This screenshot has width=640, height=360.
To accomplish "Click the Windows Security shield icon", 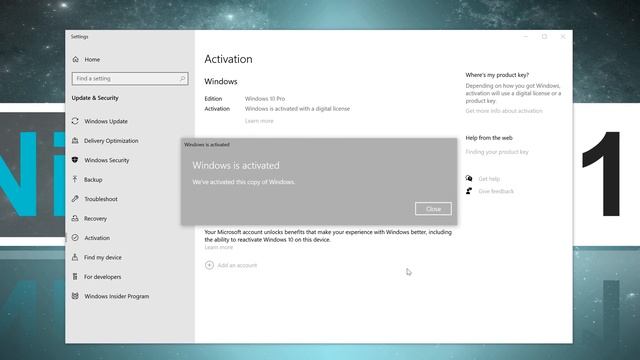I will tap(75, 160).
